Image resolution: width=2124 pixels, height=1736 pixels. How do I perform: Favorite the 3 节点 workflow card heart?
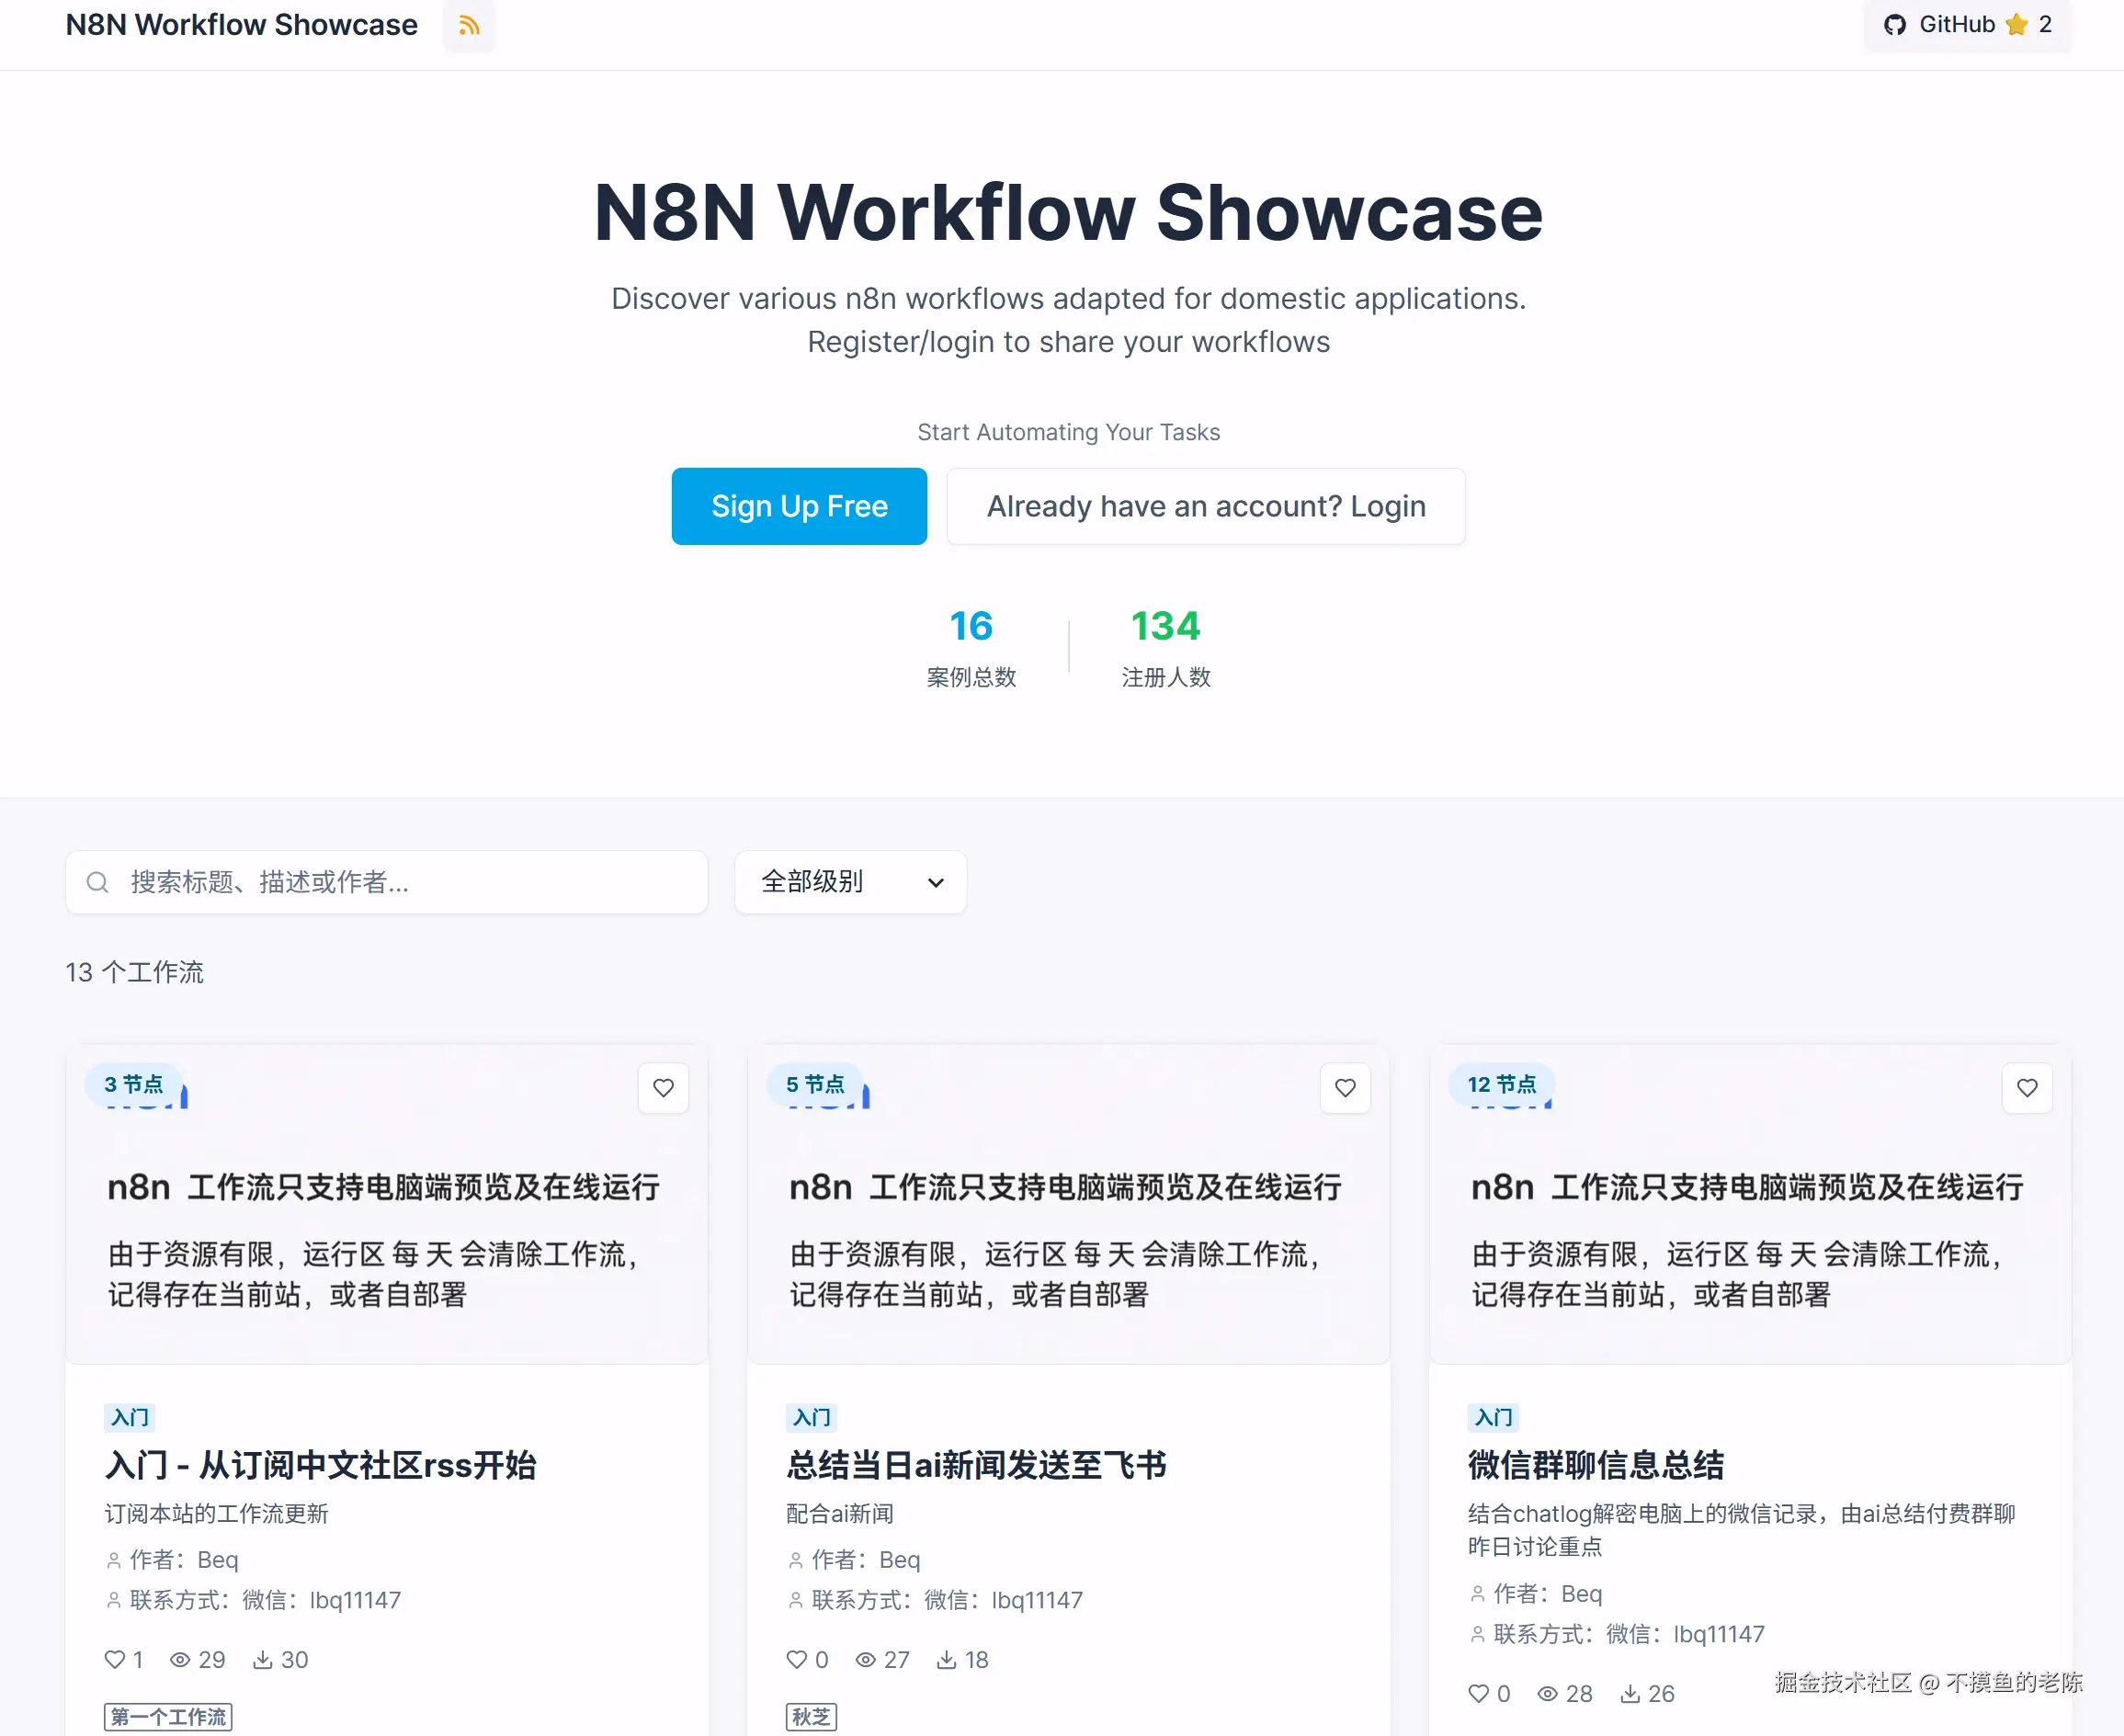coord(663,1087)
